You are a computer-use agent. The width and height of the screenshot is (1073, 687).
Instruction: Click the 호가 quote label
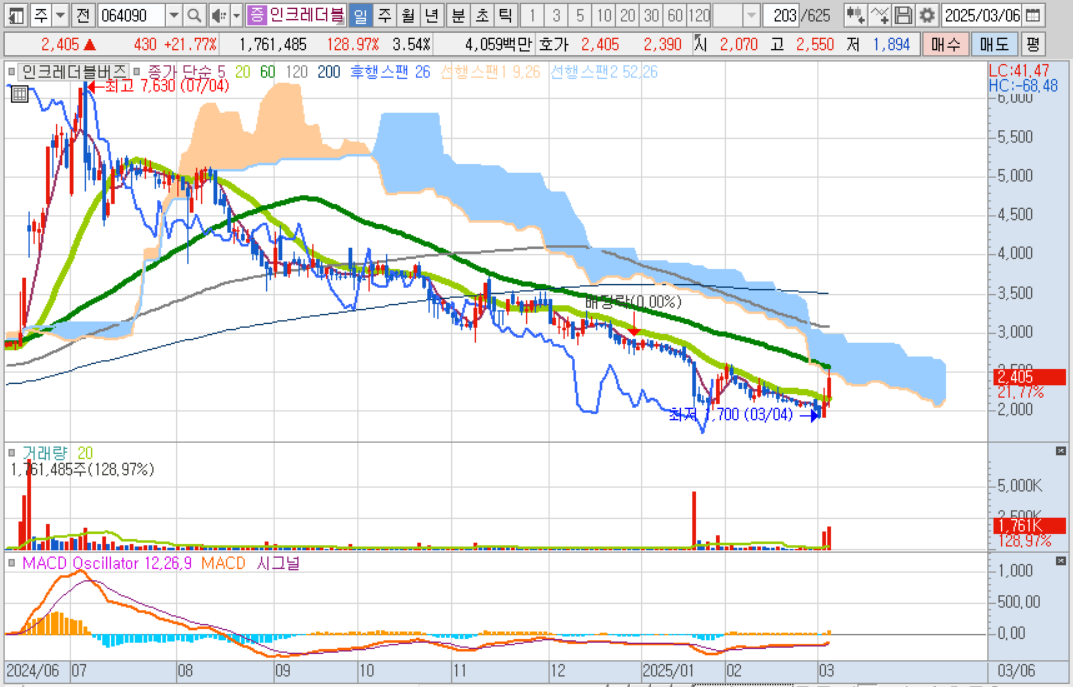[x=553, y=44]
